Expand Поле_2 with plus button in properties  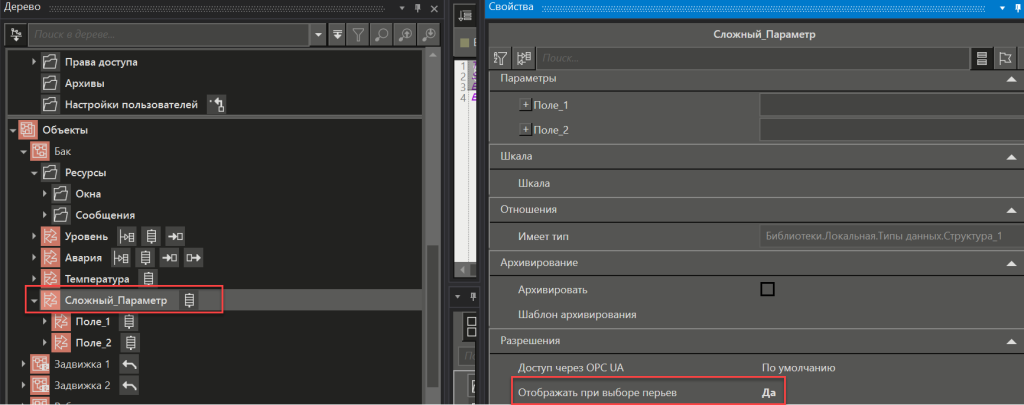[x=525, y=130]
